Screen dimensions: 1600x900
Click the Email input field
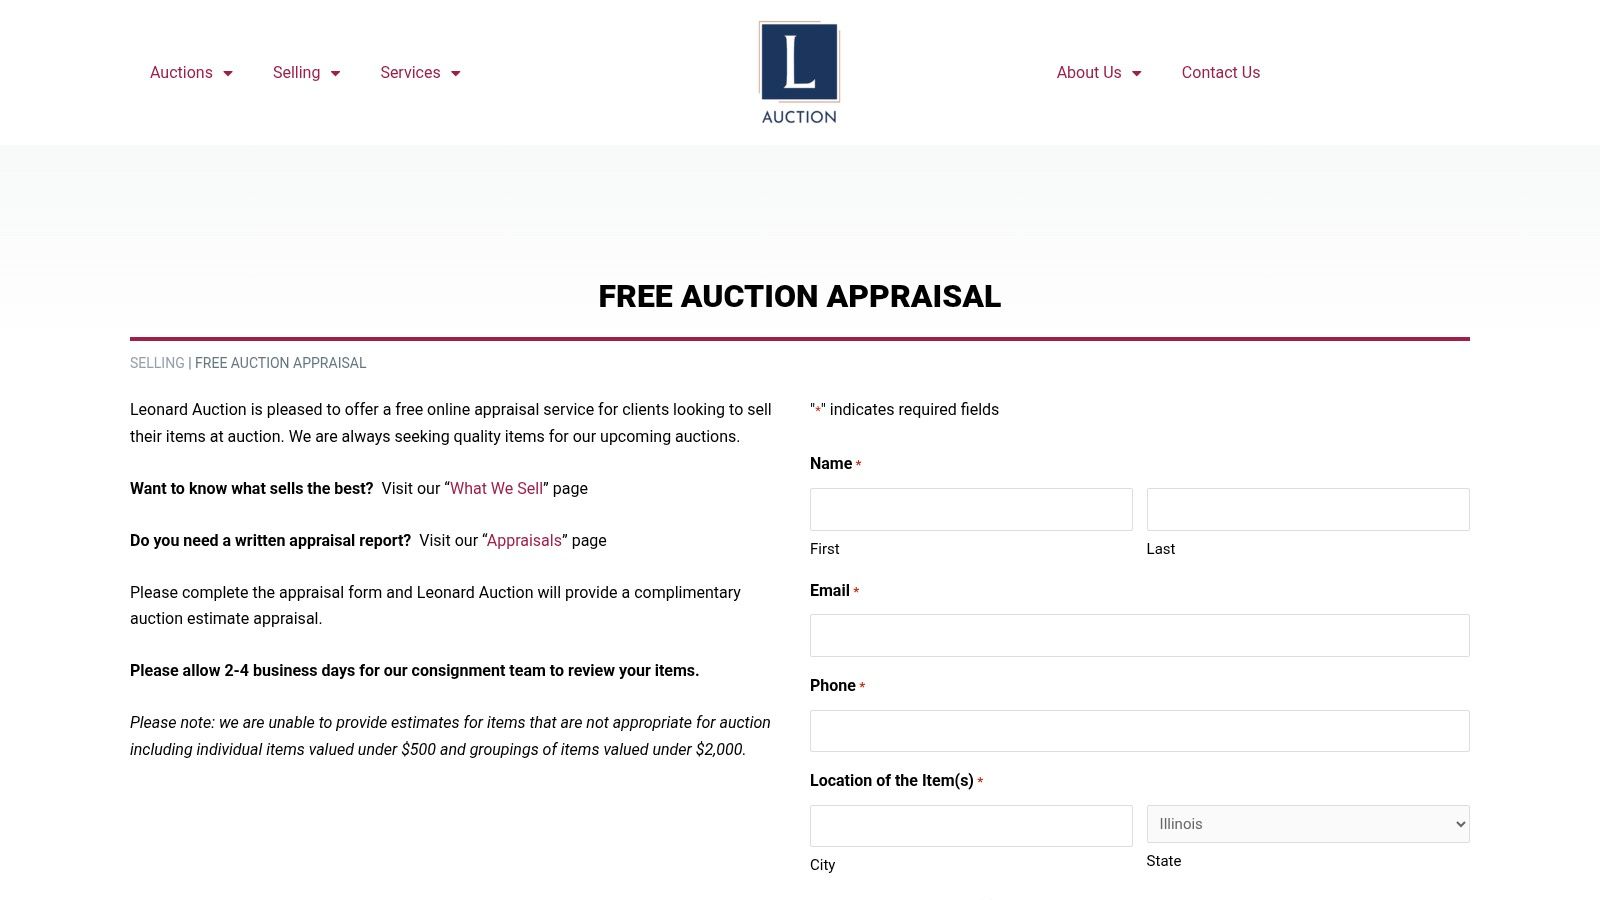pos(1139,635)
